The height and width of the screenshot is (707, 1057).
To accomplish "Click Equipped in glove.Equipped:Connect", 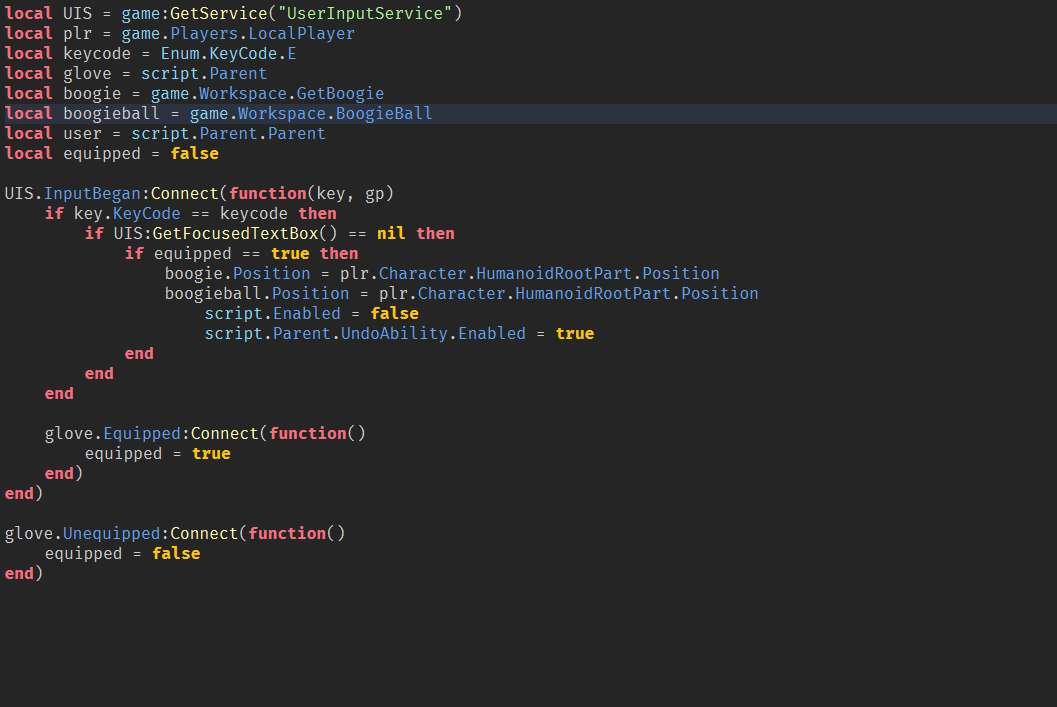I will [142, 434].
